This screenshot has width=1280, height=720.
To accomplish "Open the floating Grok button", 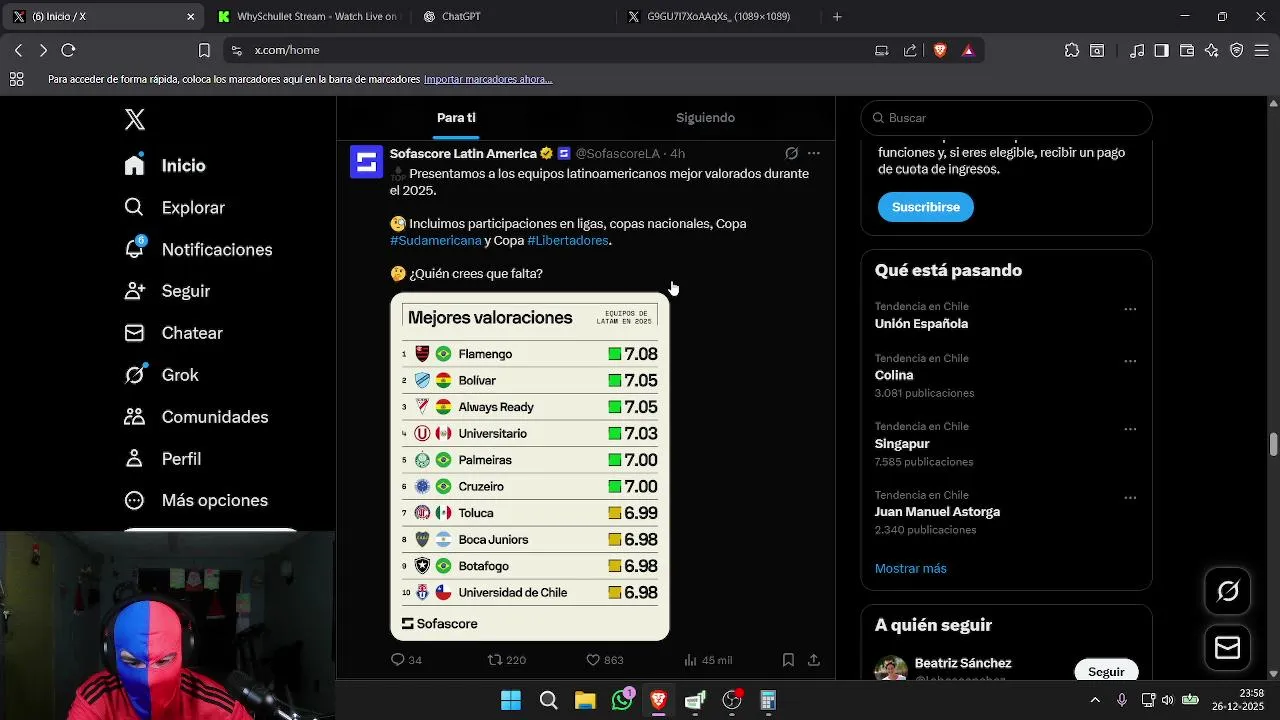I will point(1228,591).
